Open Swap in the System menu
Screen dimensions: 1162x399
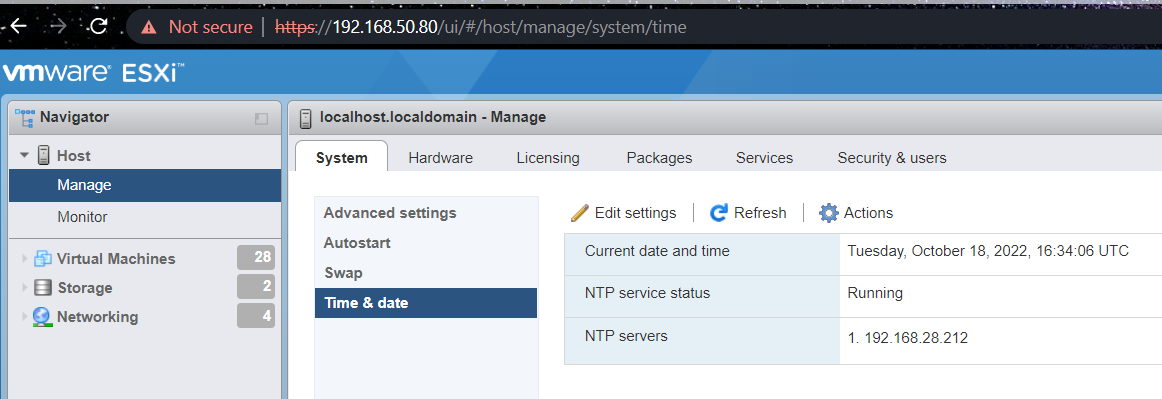[x=343, y=273]
